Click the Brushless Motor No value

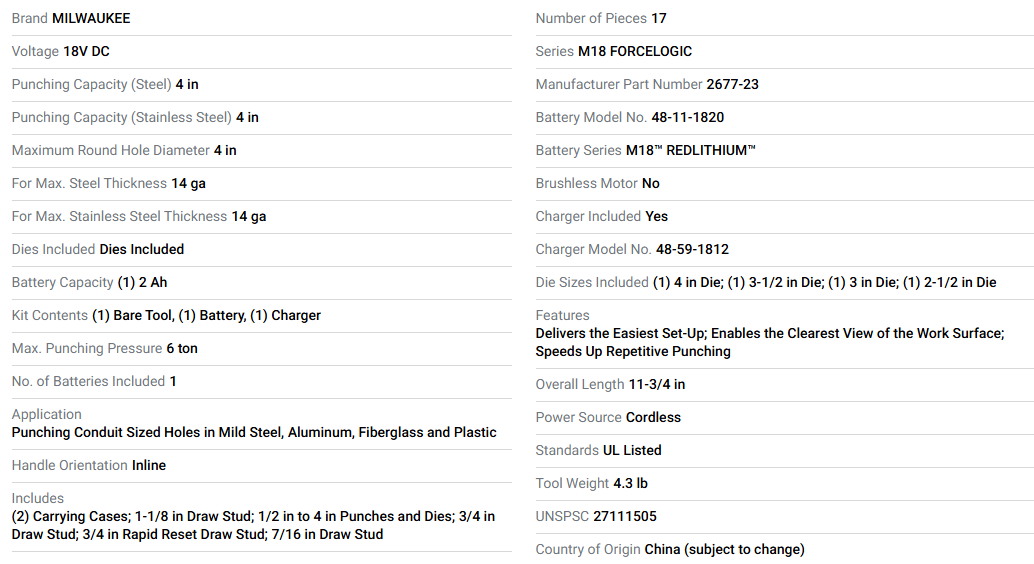point(650,183)
